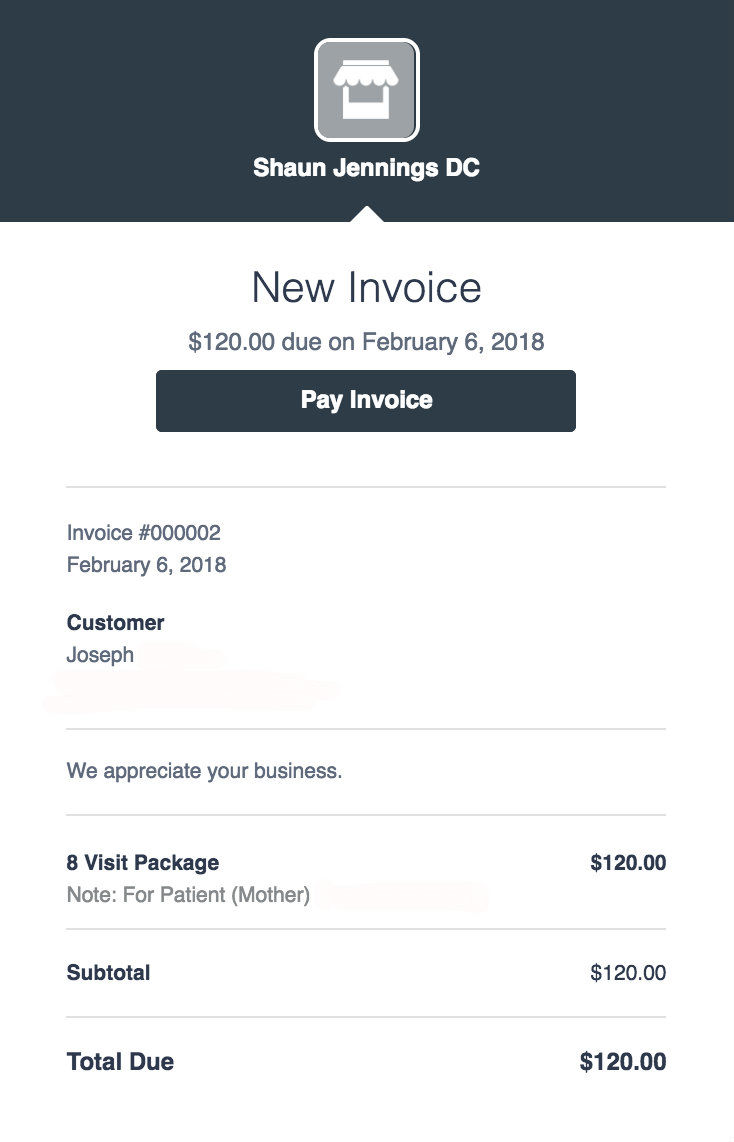734x1142 pixels.
Task: Click the Note: For Patient (Mother) text
Action: pos(188,895)
